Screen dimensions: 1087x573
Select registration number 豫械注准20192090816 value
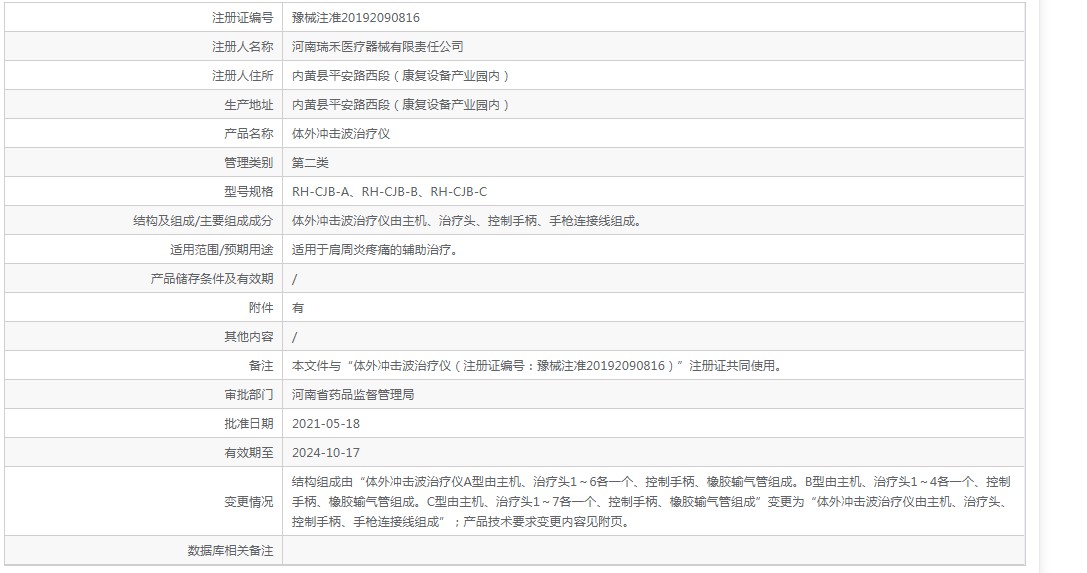356,18
